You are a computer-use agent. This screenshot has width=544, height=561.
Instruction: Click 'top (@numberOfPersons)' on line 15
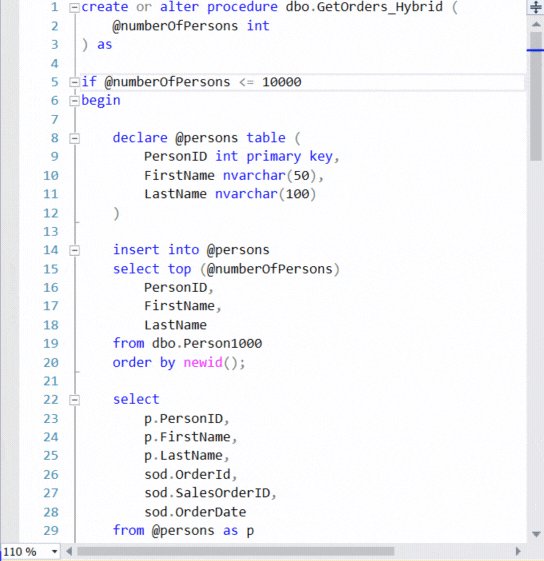[253, 269]
